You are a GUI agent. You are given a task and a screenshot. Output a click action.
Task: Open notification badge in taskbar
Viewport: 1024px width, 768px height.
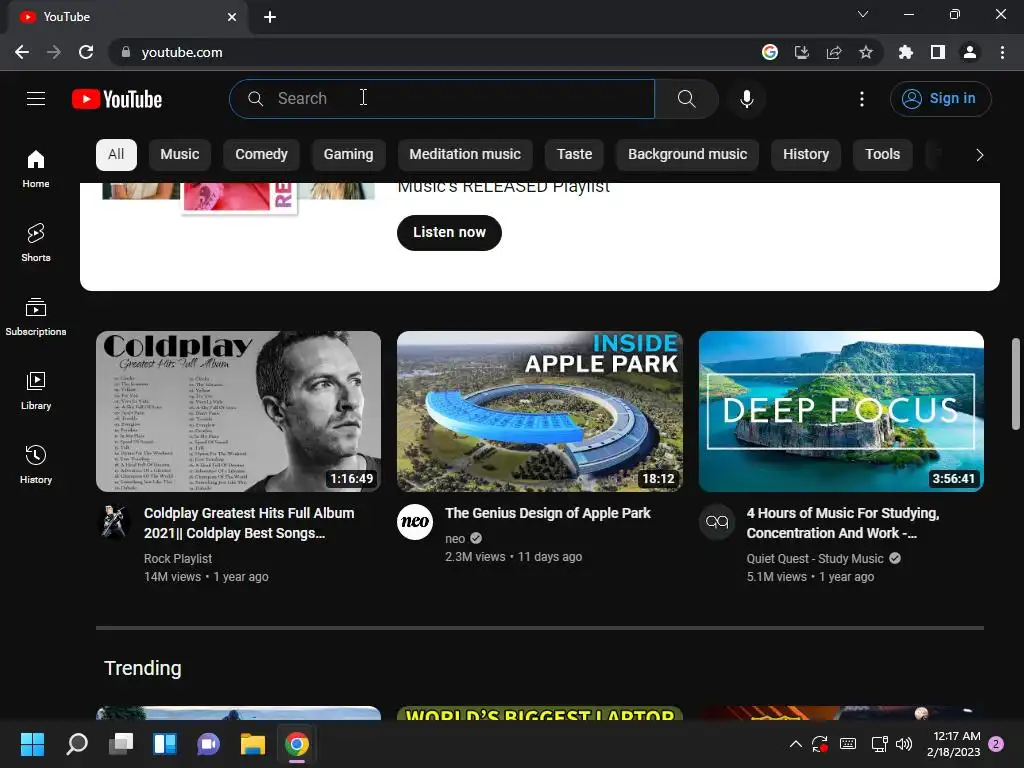pos(996,744)
